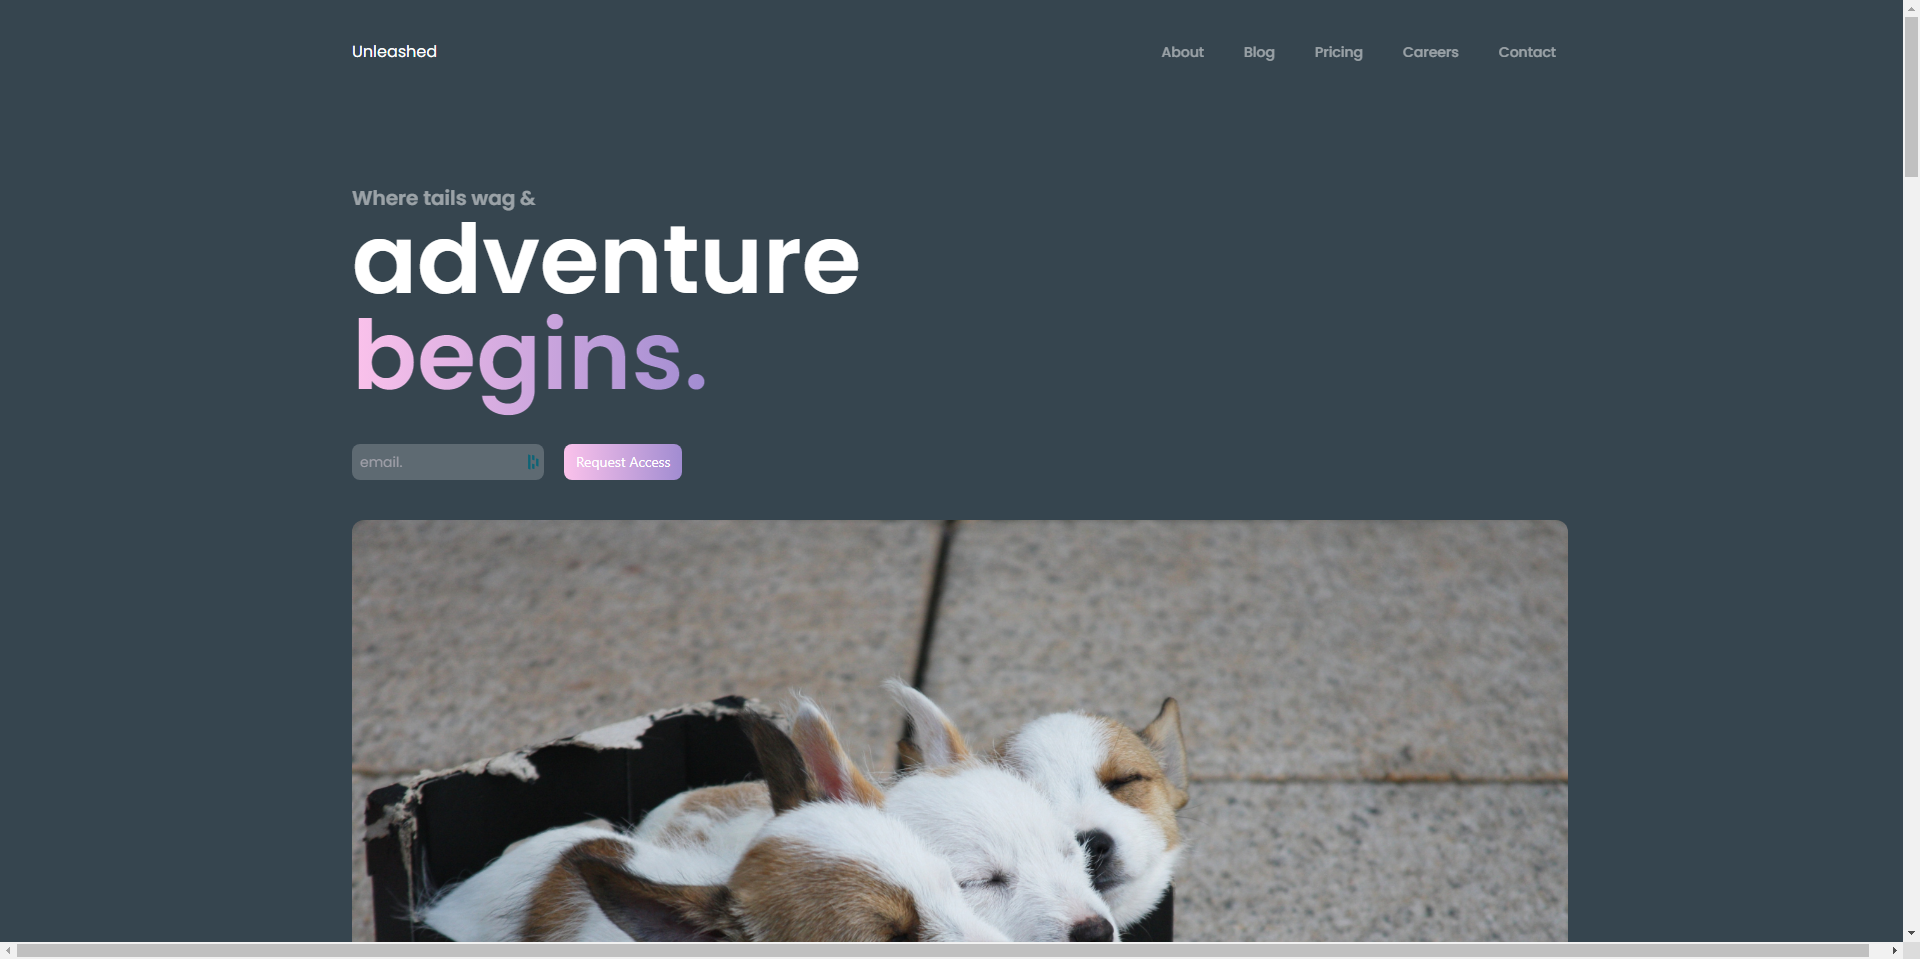Select Pricing in the top navigation
This screenshot has height=959, width=1920.
pyautogui.click(x=1338, y=52)
